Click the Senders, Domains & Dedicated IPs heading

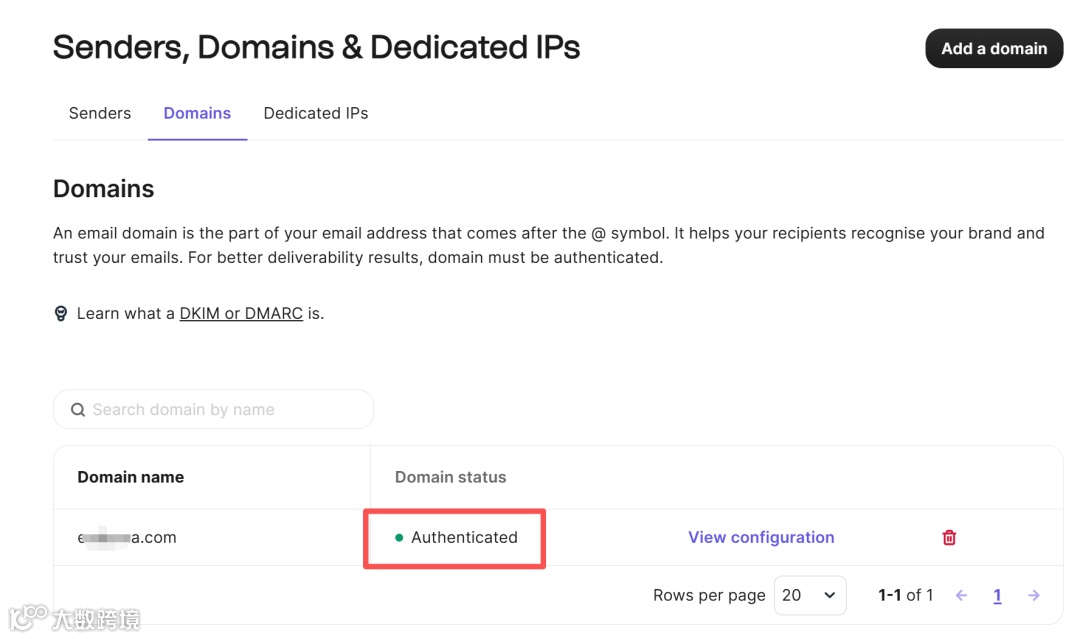tap(316, 47)
